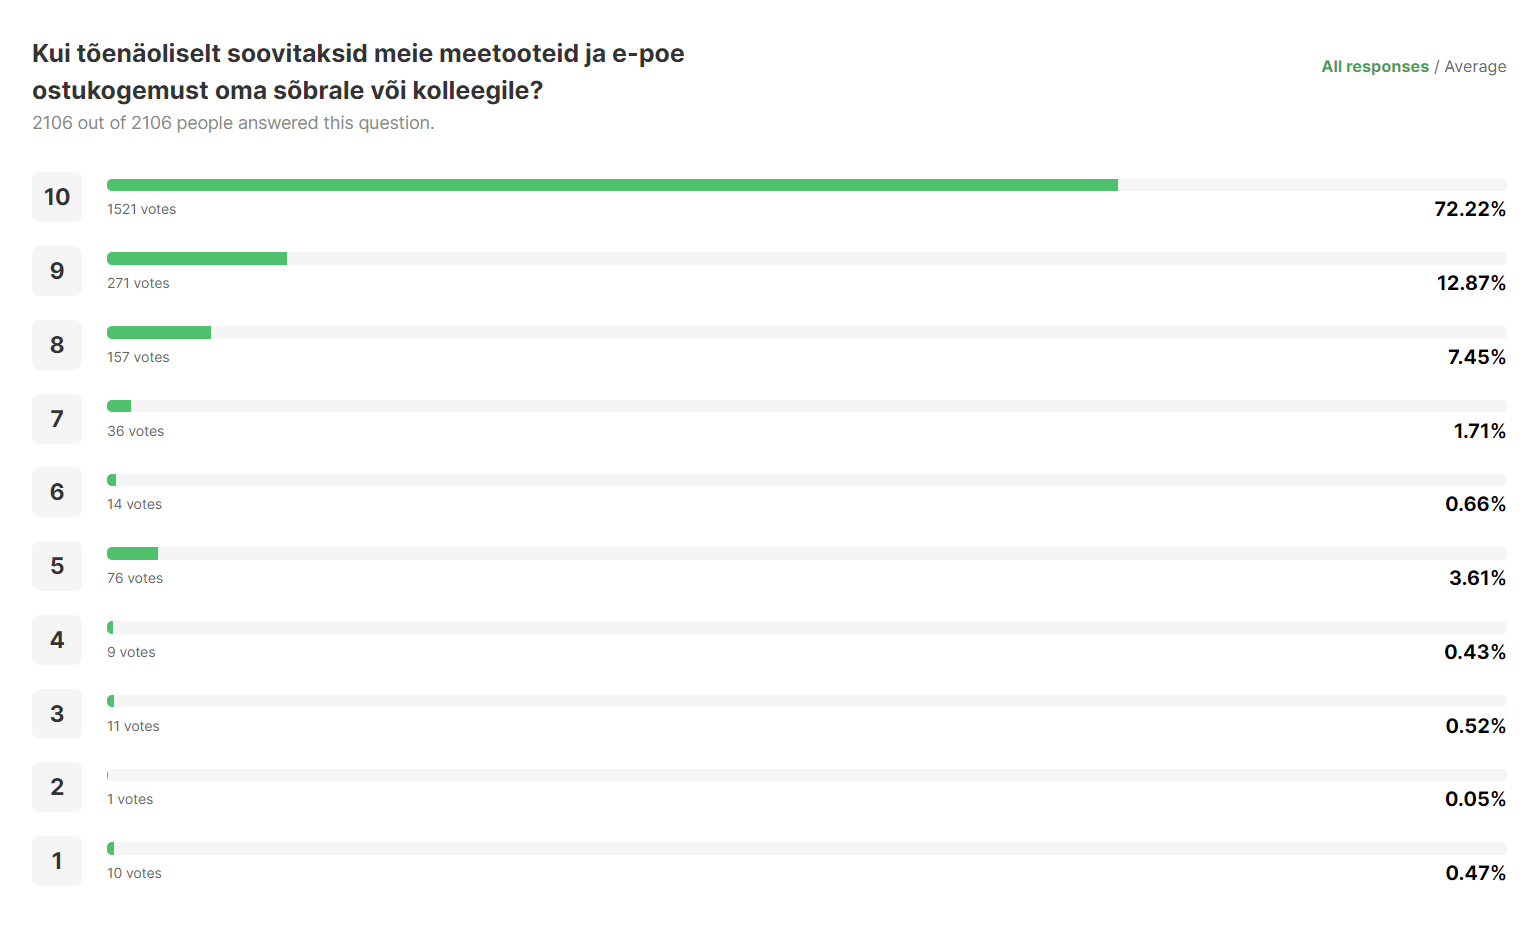
Task: Click the score 8 rating box
Action: coord(57,345)
